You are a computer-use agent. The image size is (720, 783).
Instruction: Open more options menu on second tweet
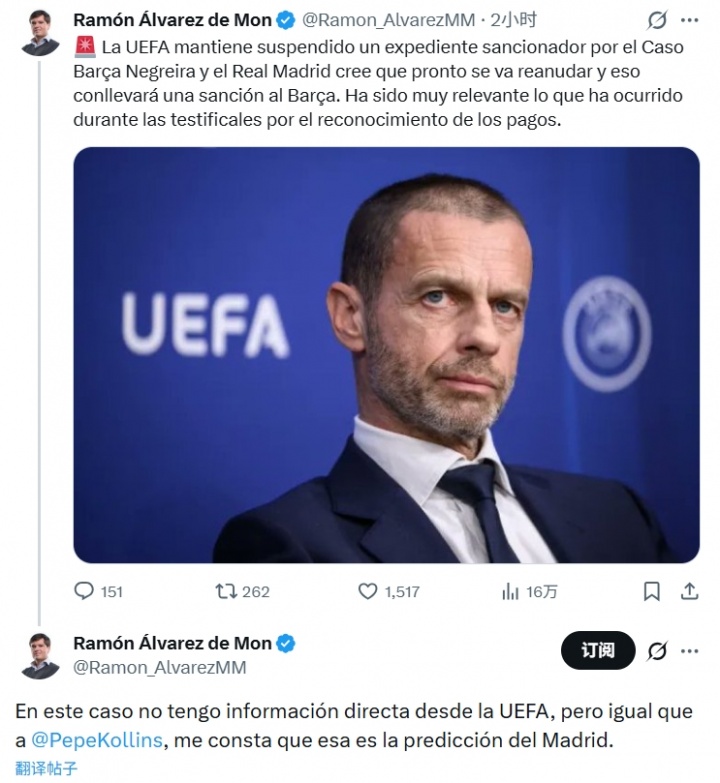(690, 651)
